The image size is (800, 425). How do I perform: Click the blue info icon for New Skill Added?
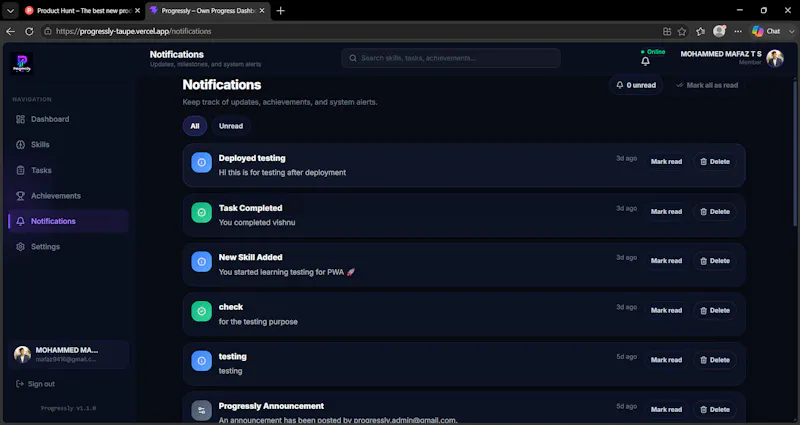(202, 262)
